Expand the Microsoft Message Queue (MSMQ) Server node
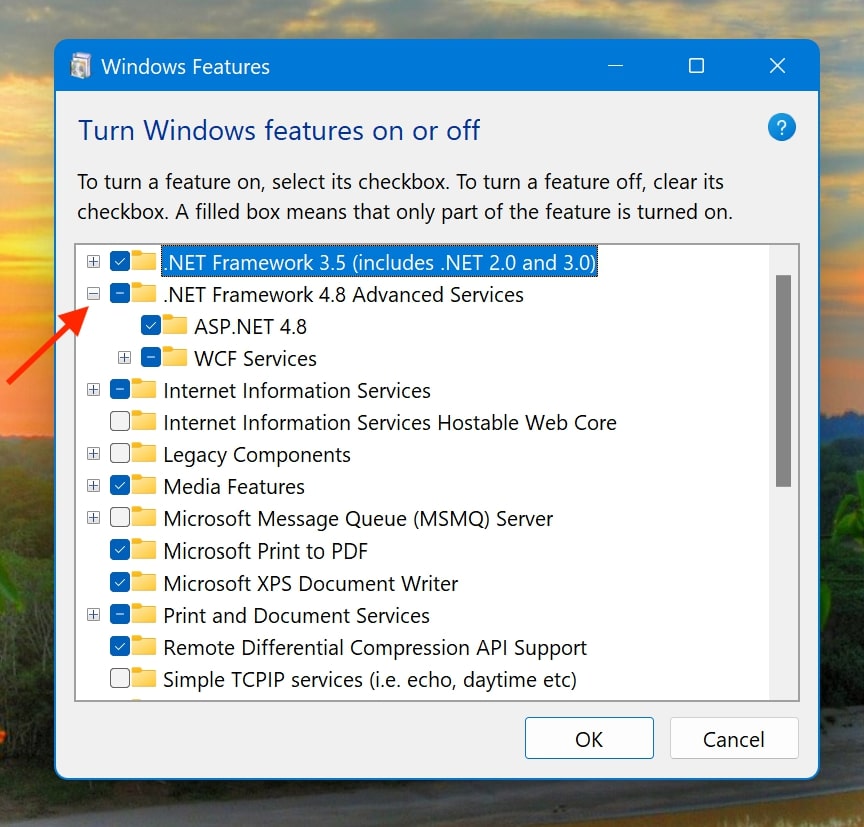The height and width of the screenshot is (827, 864). click(93, 518)
